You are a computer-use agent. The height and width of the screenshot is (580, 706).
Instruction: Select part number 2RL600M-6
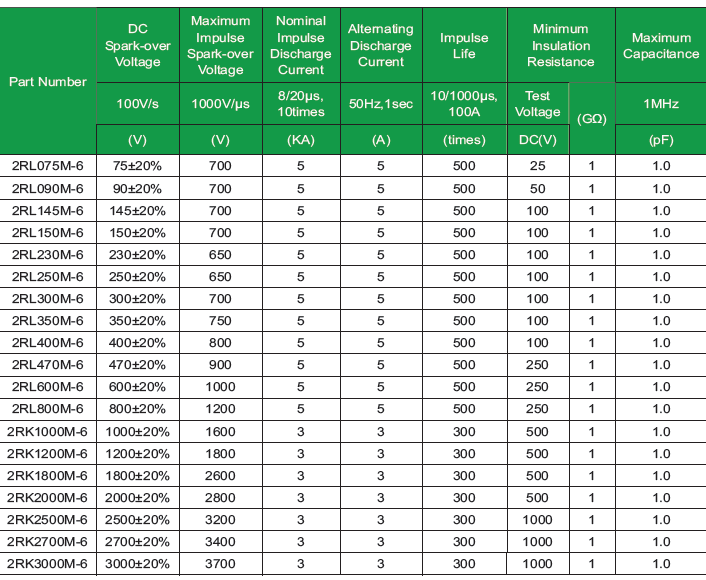(48, 387)
